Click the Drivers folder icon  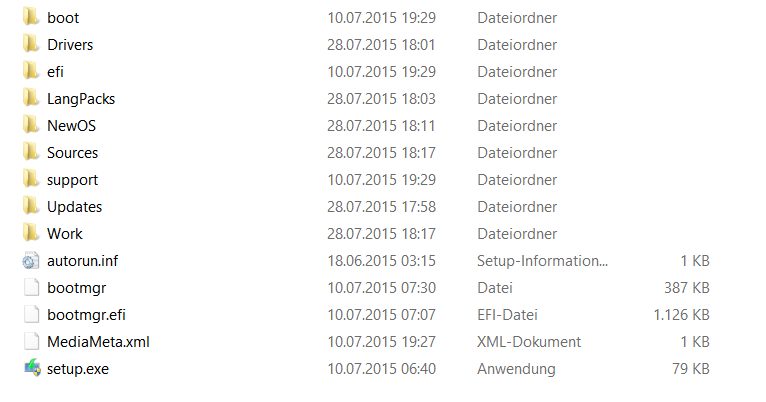31,44
